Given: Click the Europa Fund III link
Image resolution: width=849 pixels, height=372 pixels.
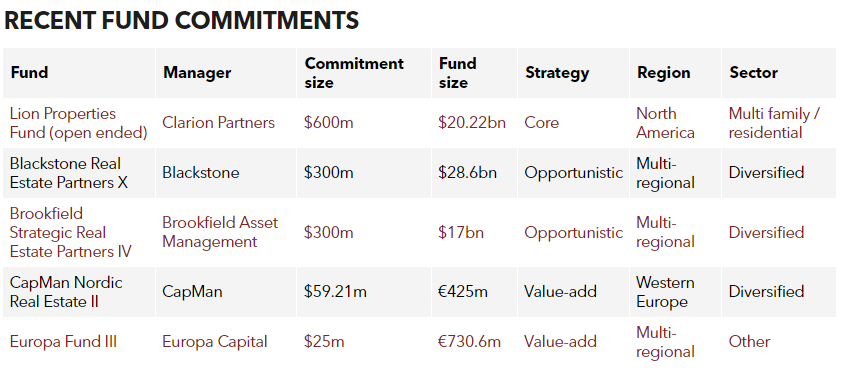Looking at the screenshot, I should (x=63, y=342).
